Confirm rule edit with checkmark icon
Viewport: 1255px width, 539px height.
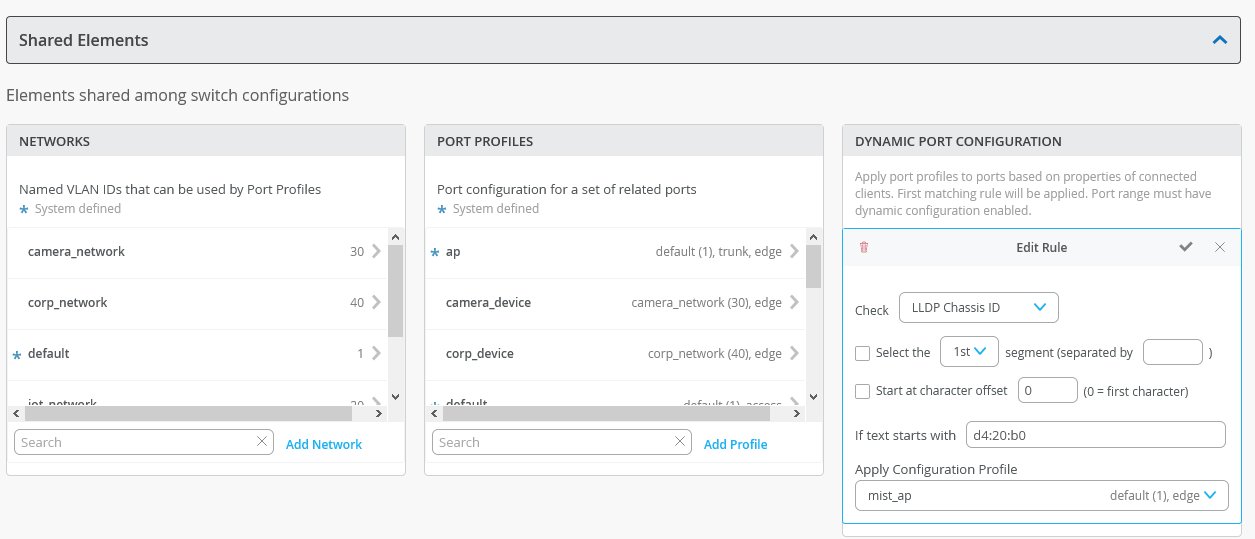1186,247
